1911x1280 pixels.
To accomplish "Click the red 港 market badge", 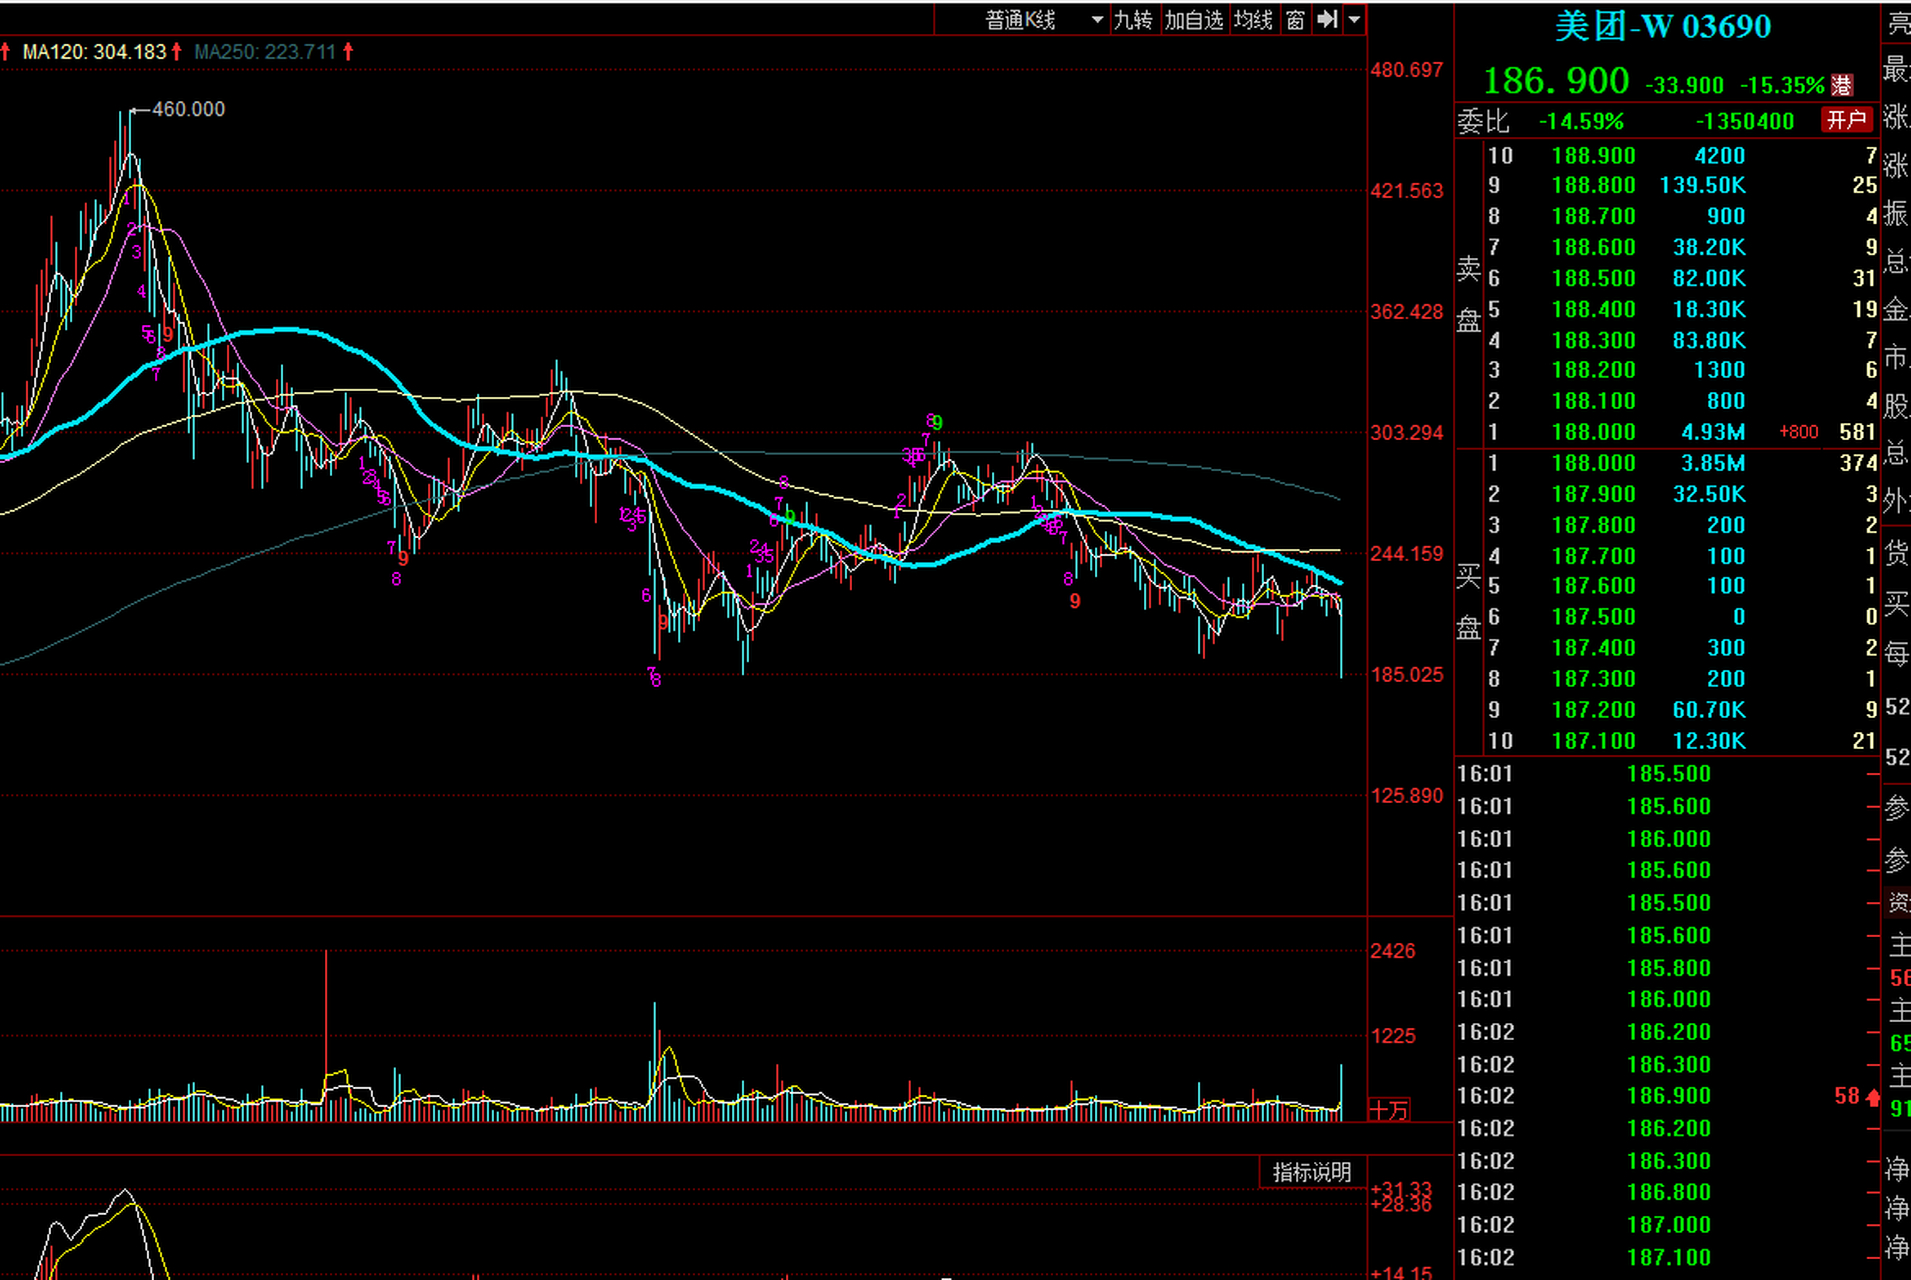I will 1842,86.
